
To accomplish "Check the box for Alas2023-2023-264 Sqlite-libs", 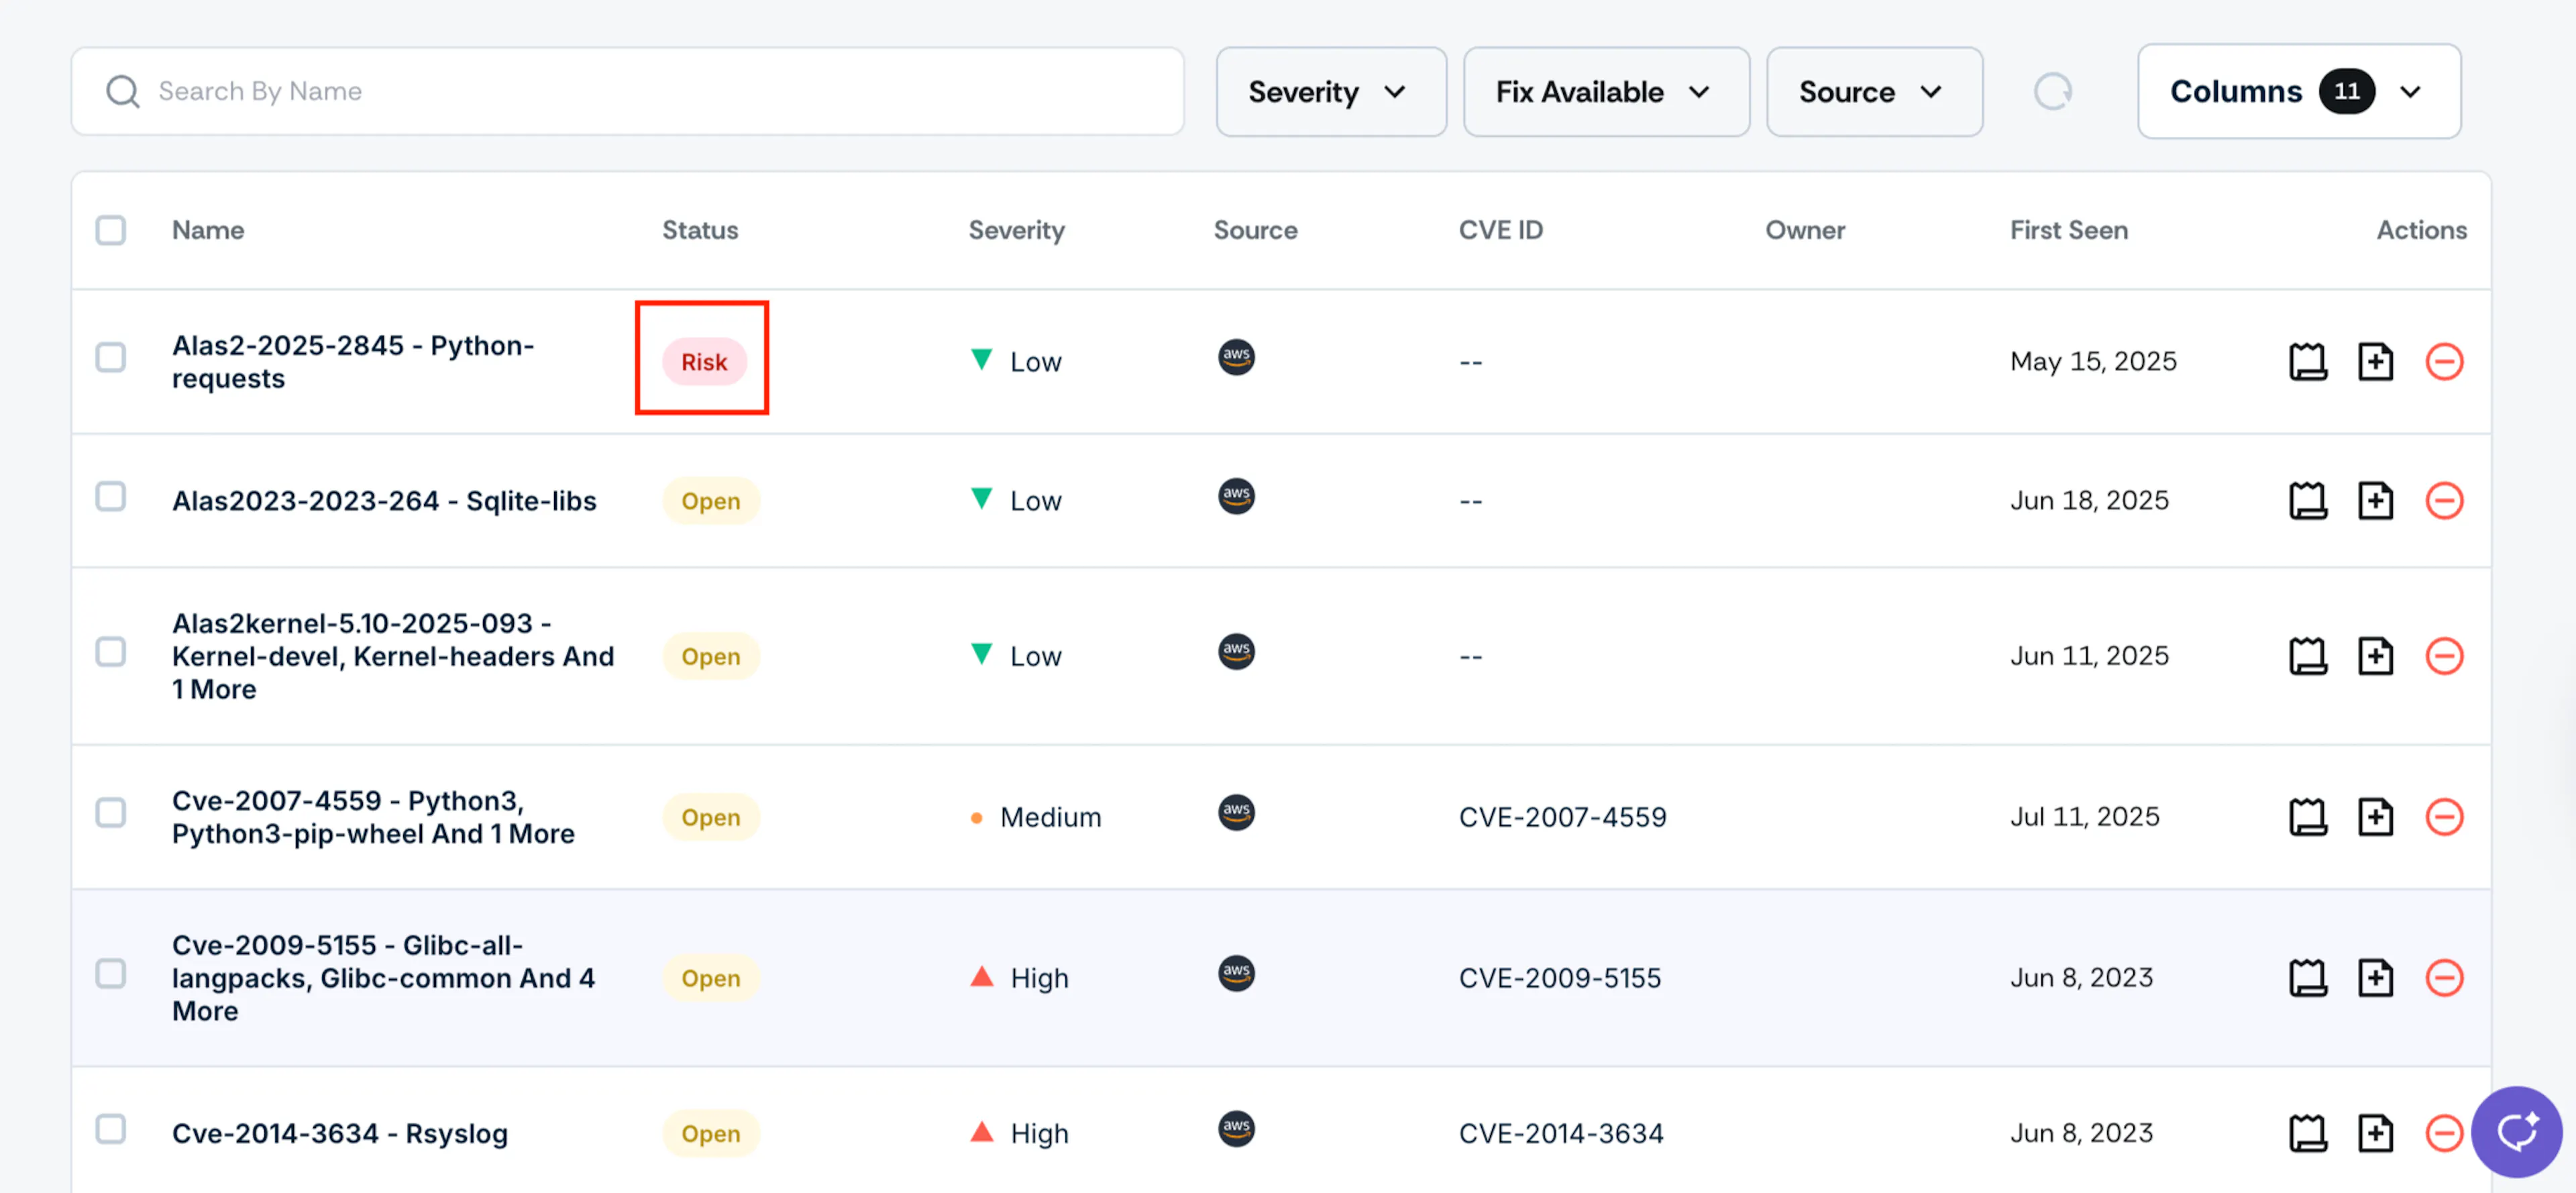I will (111, 497).
